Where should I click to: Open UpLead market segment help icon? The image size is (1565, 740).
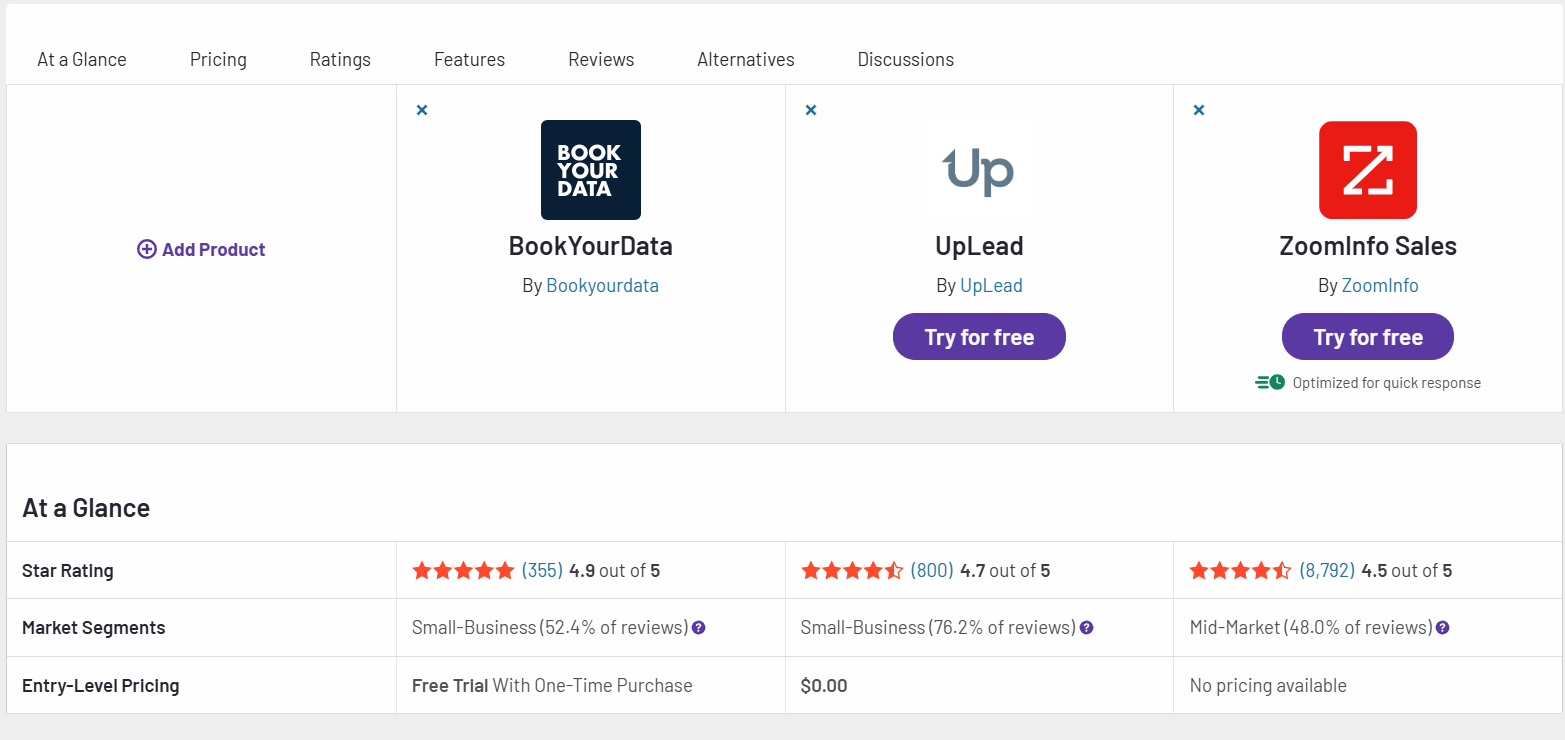pyautogui.click(x=1087, y=628)
